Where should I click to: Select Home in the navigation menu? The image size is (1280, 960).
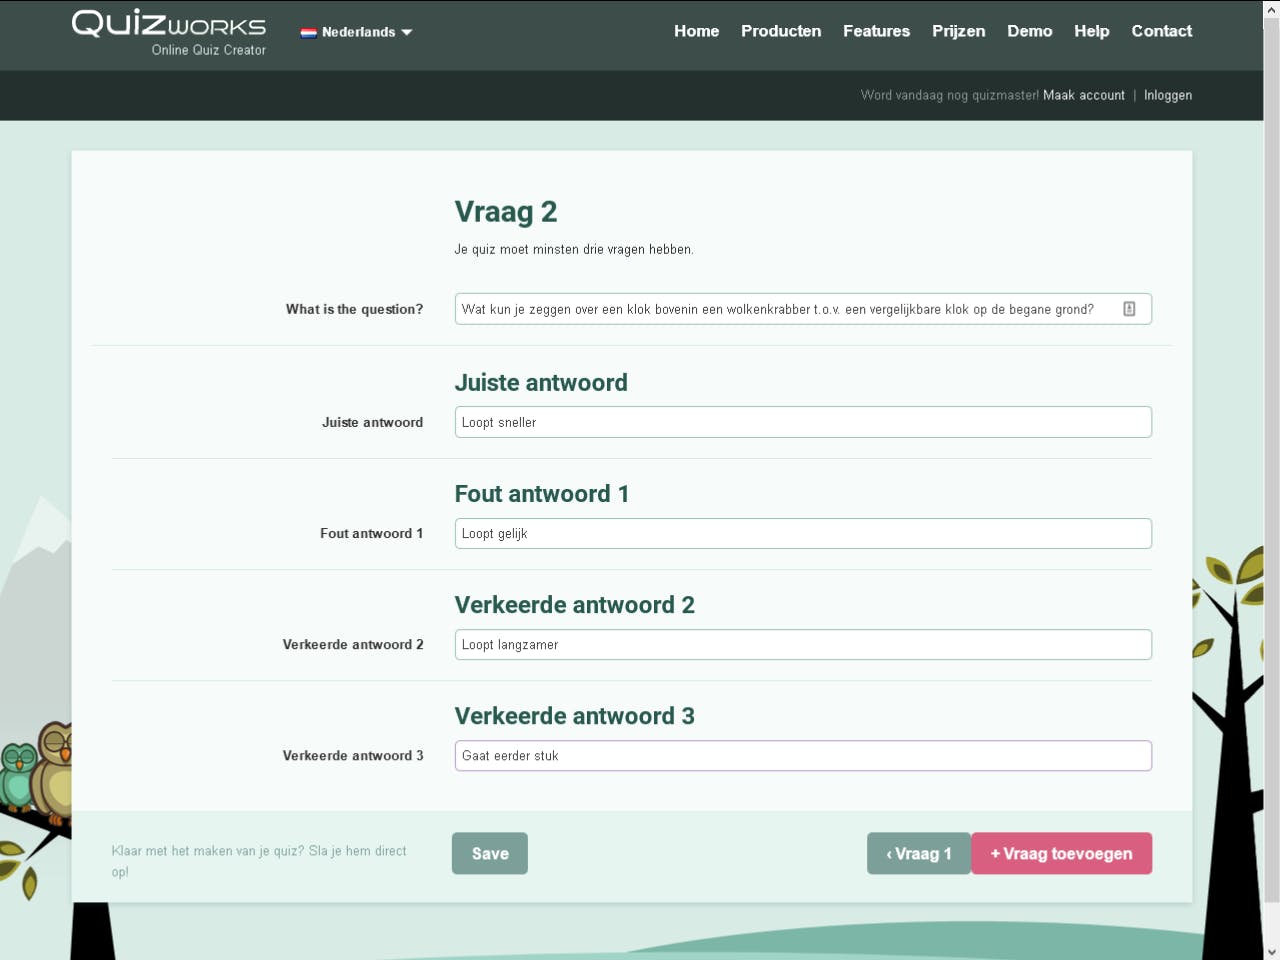point(696,31)
